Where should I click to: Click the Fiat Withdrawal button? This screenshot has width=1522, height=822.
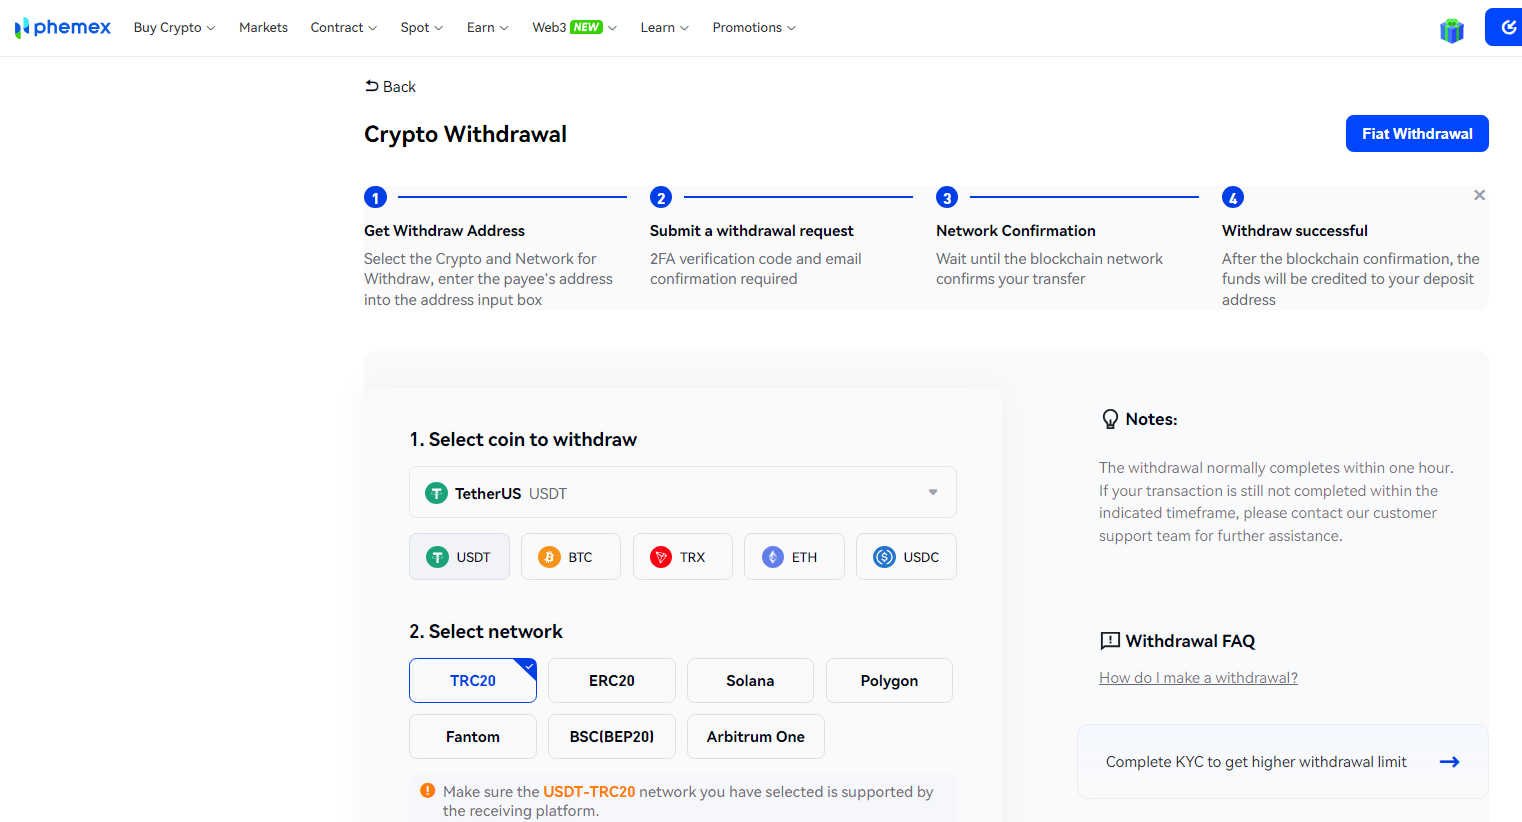[x=1417, y=133]
